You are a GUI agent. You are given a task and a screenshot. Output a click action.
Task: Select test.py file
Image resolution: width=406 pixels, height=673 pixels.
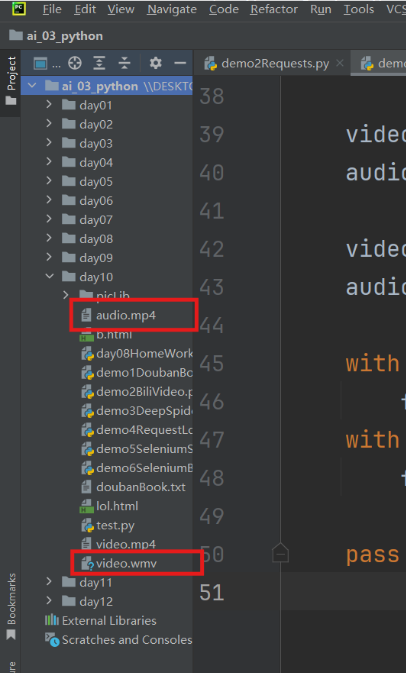[115, 525]
